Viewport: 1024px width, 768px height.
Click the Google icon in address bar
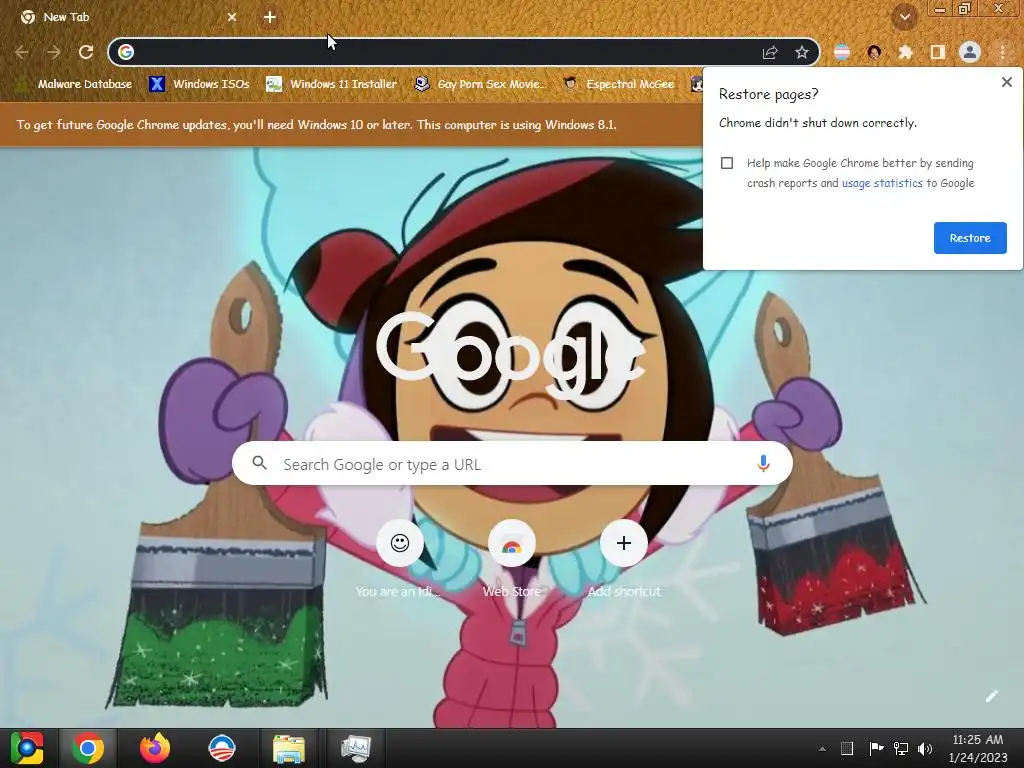click(x=126, y=52)
